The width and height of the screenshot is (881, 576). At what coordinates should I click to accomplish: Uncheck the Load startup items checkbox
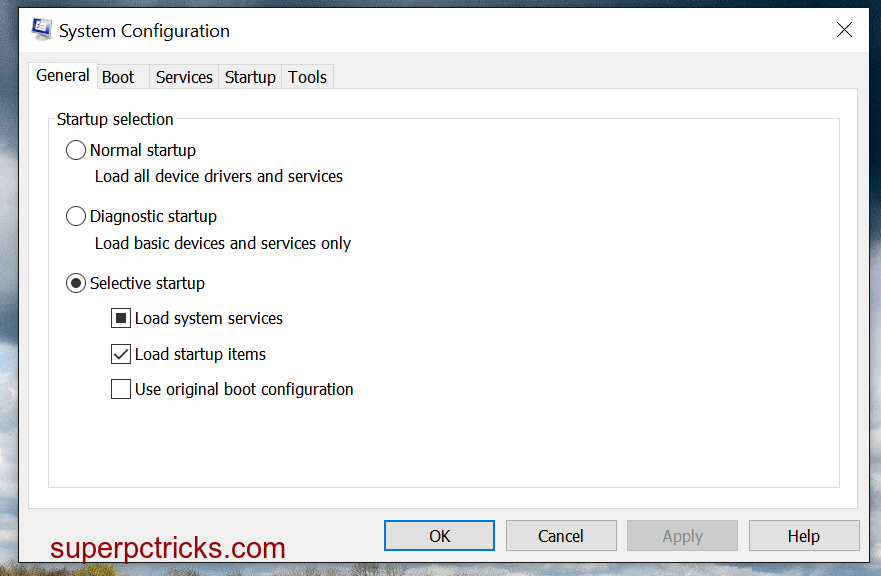click(121, 355)
